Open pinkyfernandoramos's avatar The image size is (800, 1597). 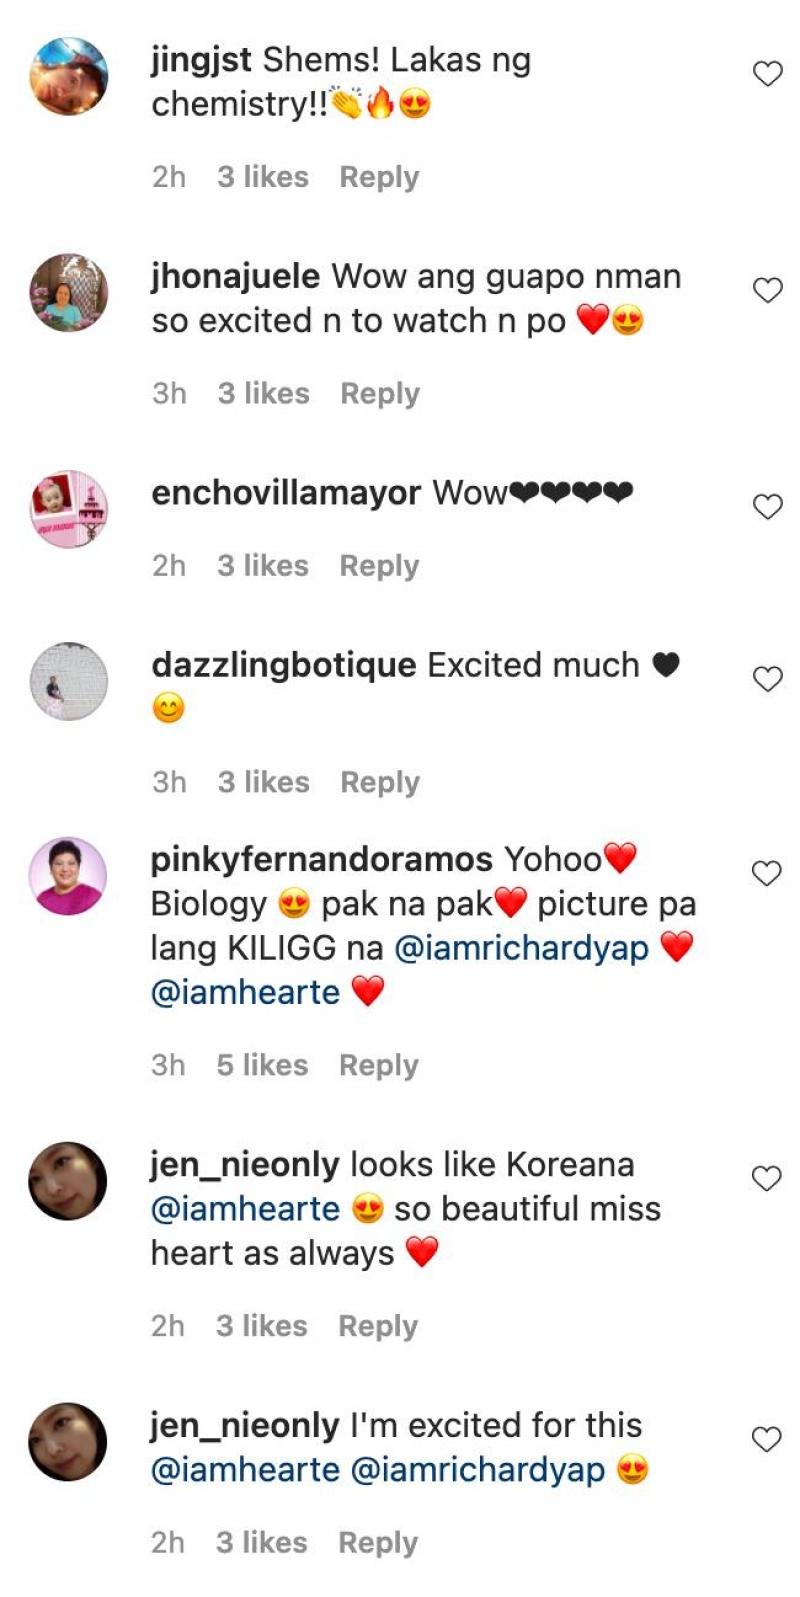point(68,876)
